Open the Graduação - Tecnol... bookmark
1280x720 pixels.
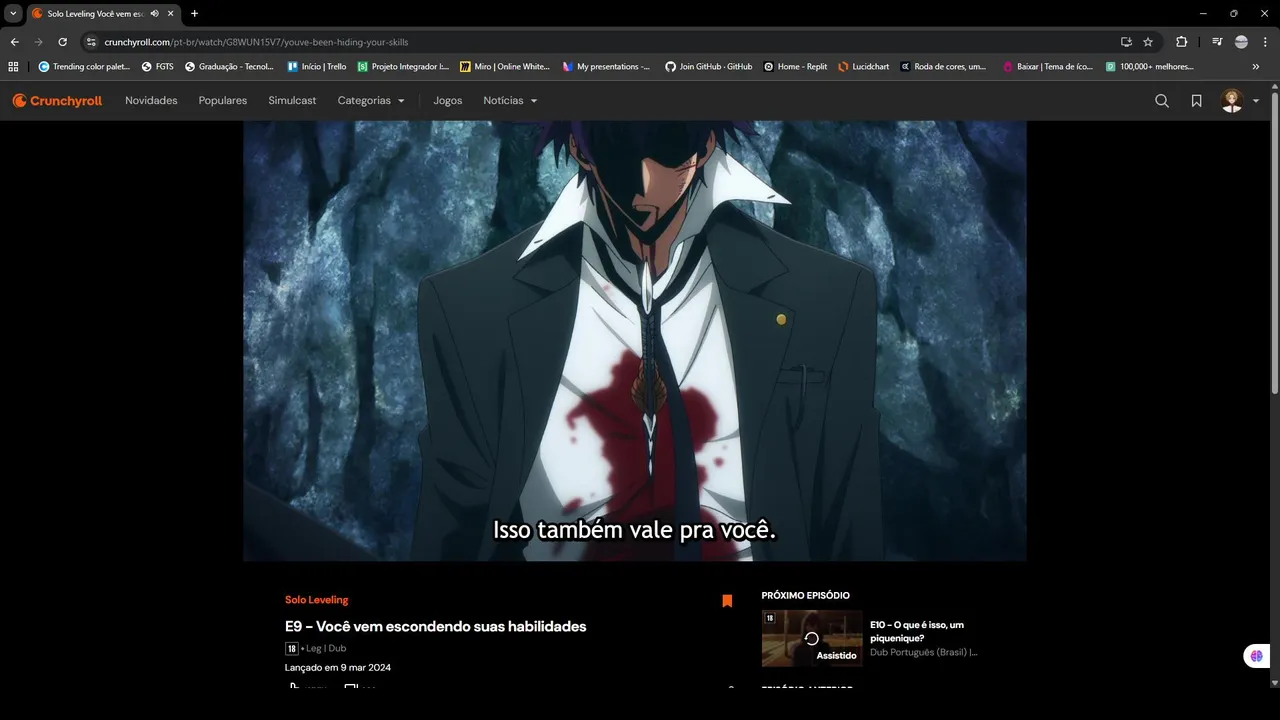coord(229,67)
